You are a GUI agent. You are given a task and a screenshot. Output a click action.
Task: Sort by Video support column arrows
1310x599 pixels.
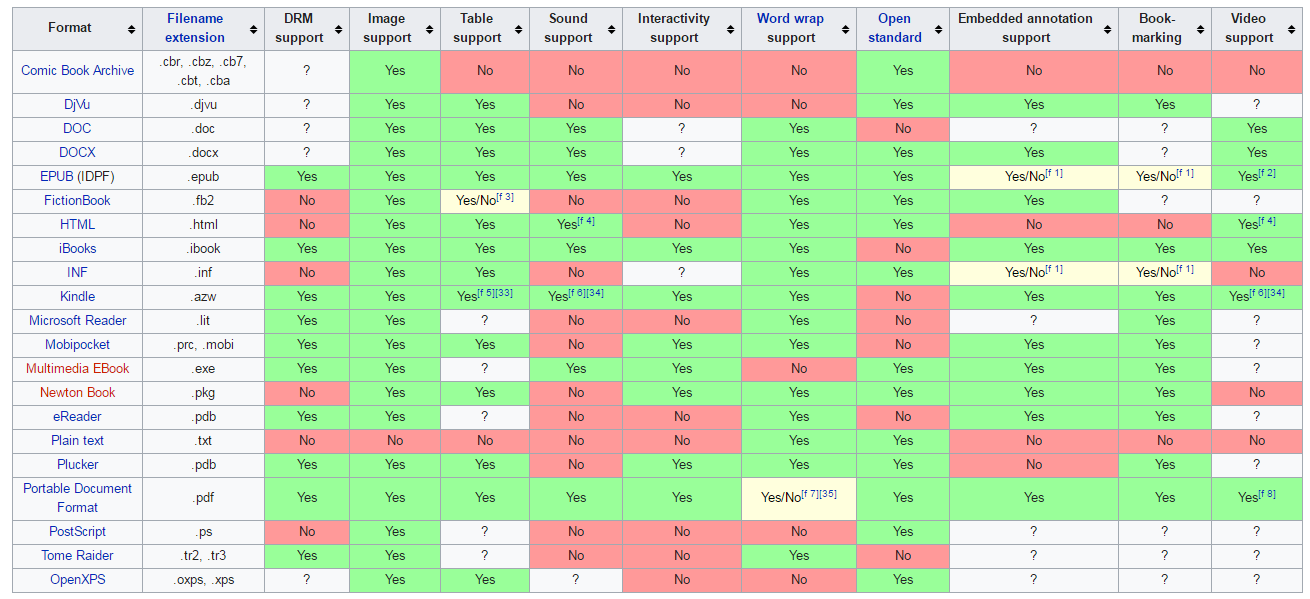click(1292, 29)
